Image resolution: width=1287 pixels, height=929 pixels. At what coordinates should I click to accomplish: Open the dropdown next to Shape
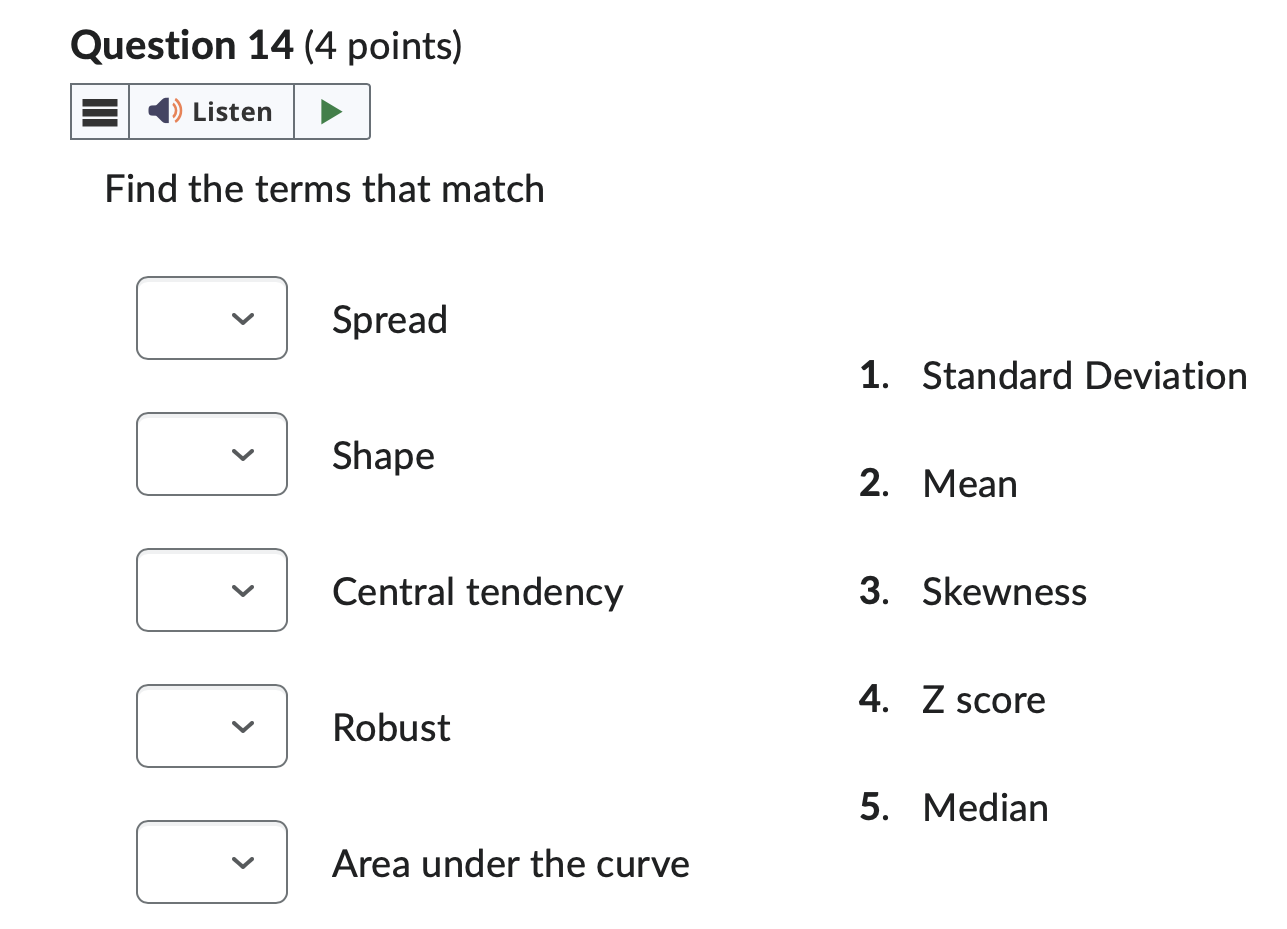(x=211, y=454)
